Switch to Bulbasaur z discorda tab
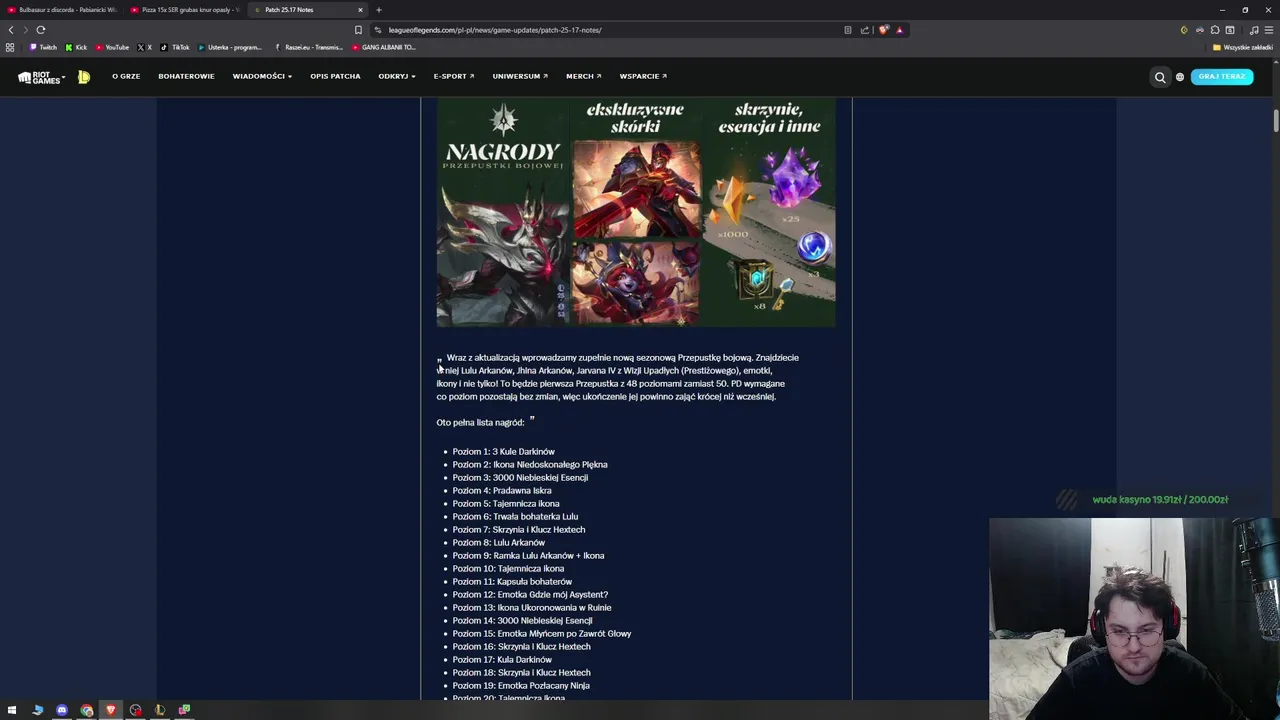Screen dimensions: 1280x720 62,10
